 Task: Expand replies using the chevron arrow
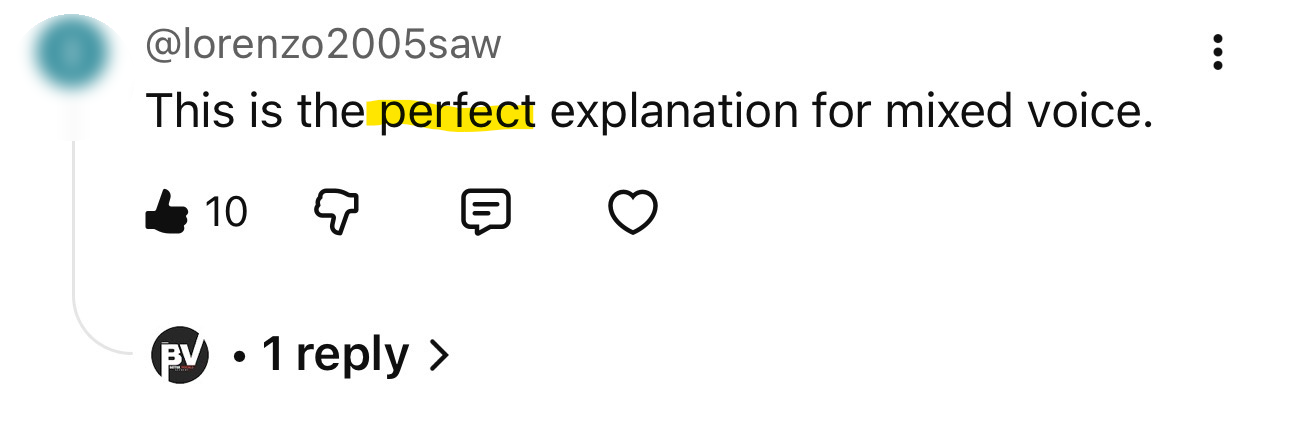coord(438,355)
